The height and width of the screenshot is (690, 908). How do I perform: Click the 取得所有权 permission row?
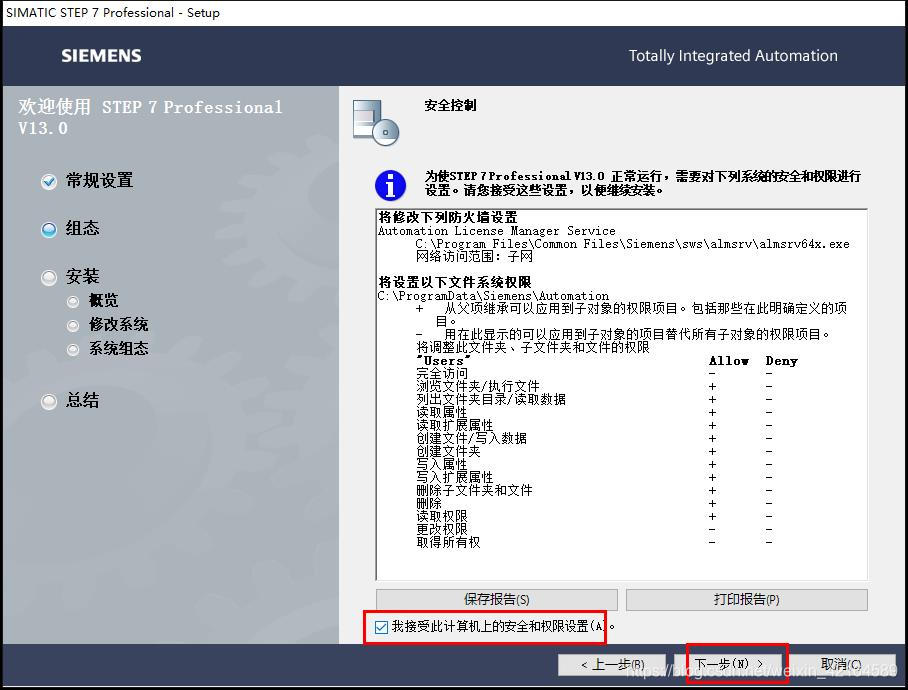tap(595, 542)
